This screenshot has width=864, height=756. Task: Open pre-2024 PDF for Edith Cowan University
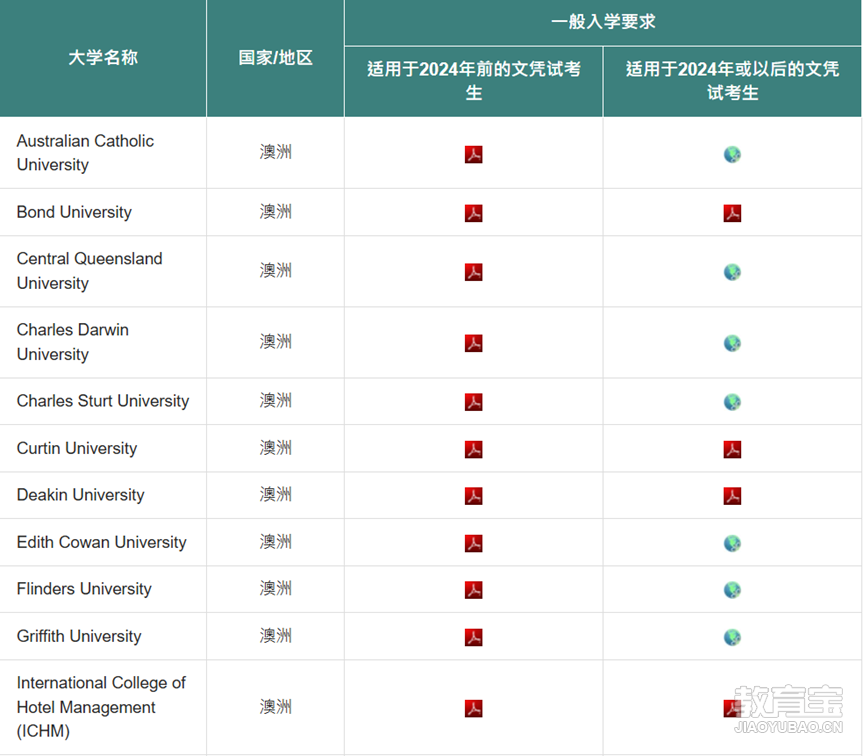473,543
